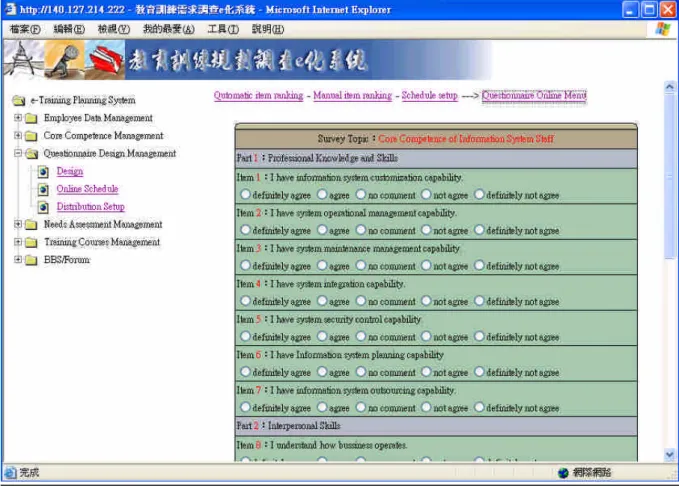Viewport: 679px width, 486px height.
Task: Expand the BBS/Forum node
Action: tap(18, 259)
